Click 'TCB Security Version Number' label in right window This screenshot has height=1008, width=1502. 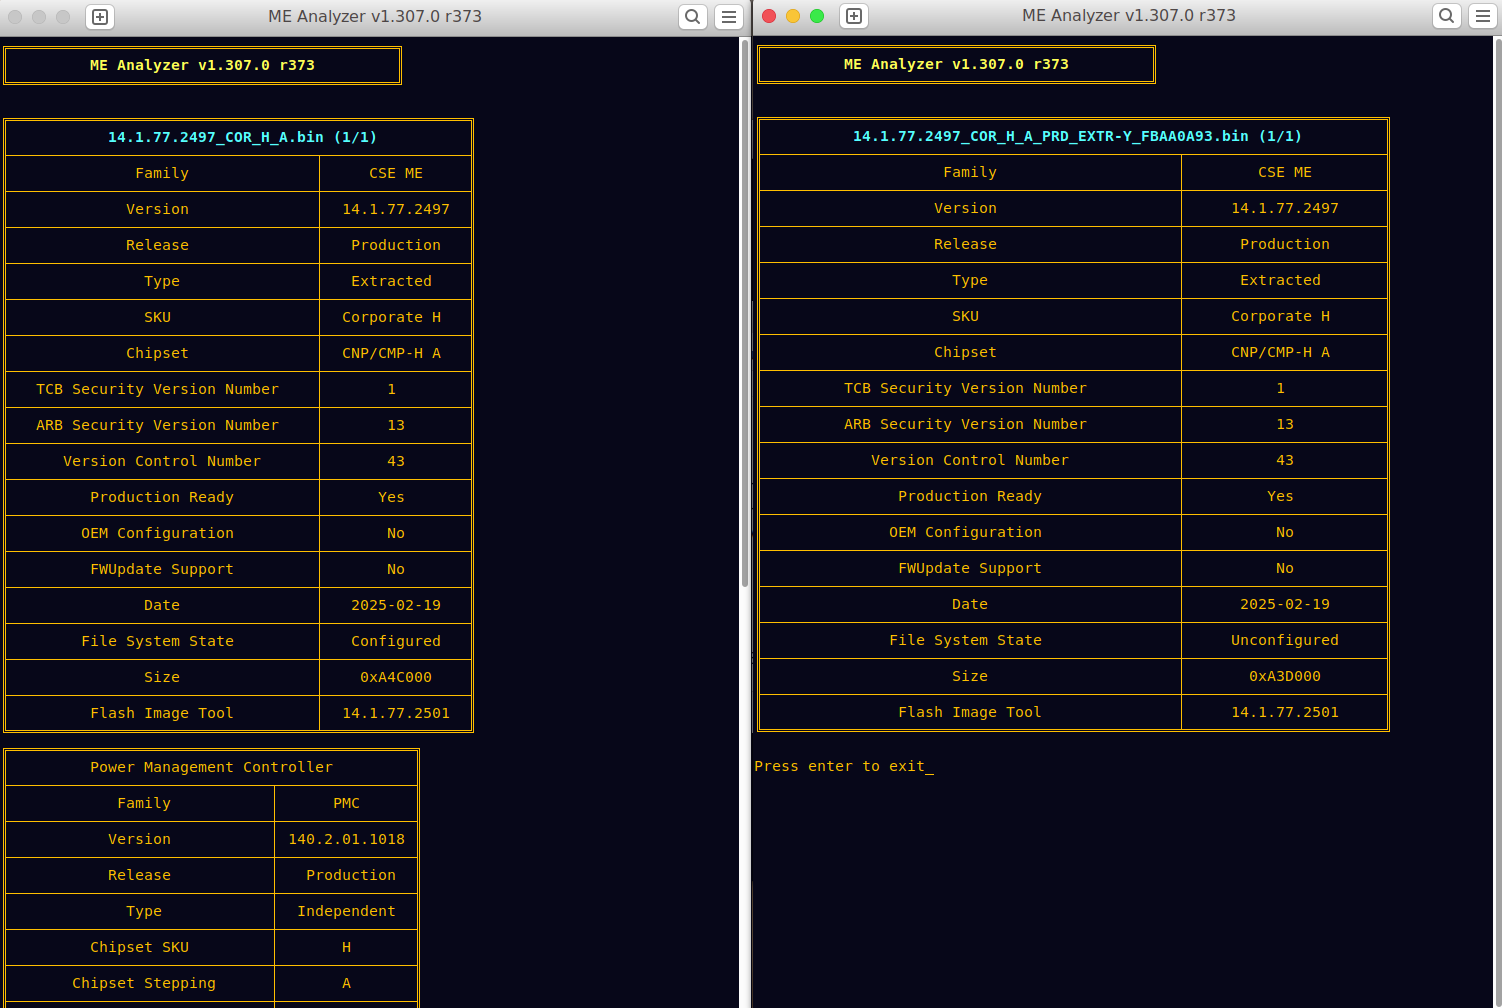point(966,388)
